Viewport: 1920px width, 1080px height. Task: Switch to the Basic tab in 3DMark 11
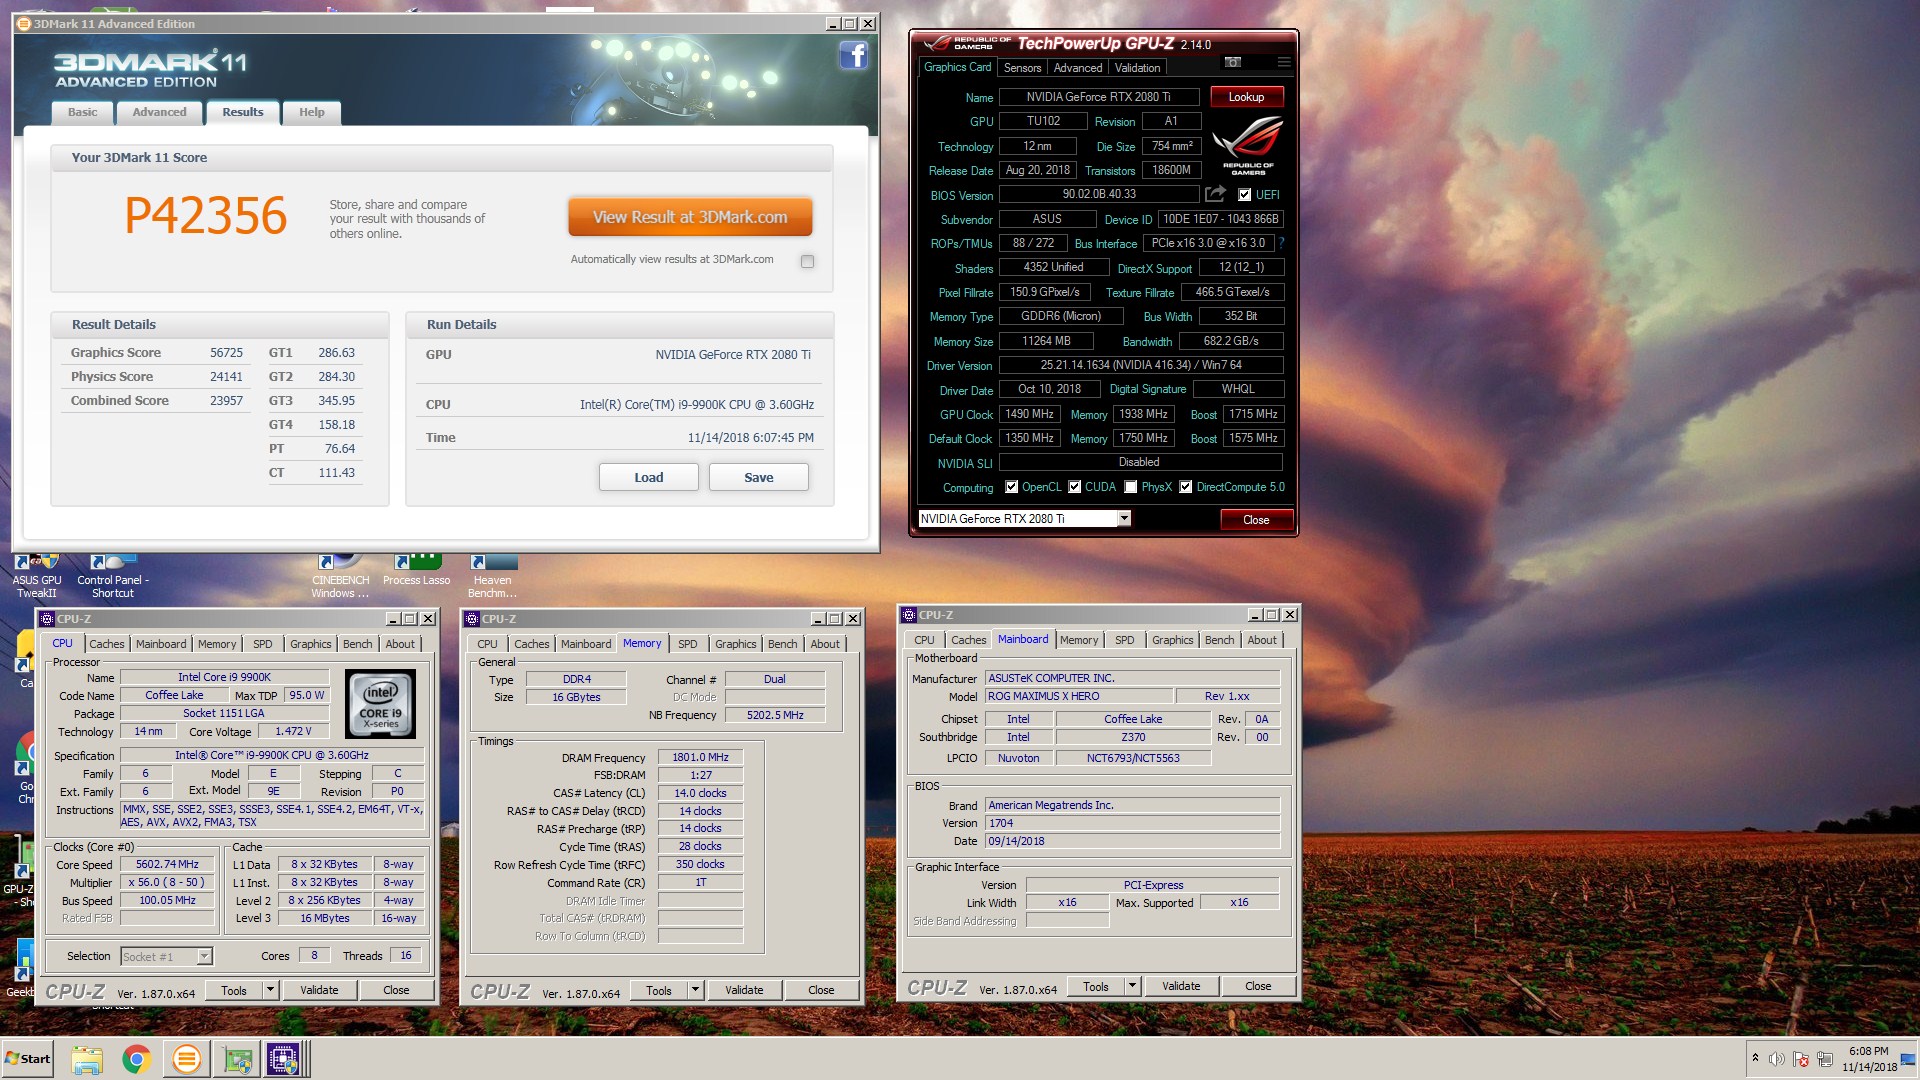(x=83, y=112)
